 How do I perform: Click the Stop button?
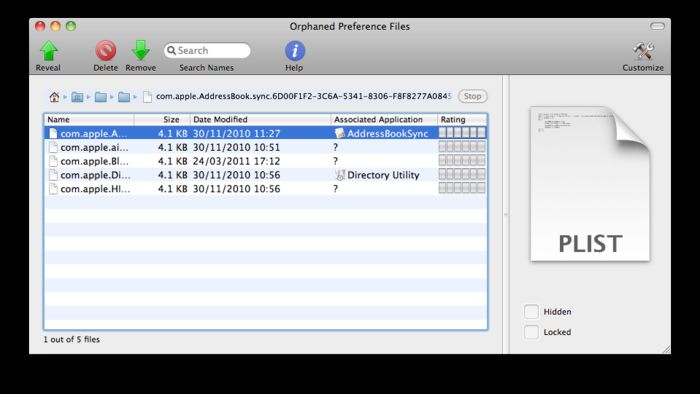472,96
